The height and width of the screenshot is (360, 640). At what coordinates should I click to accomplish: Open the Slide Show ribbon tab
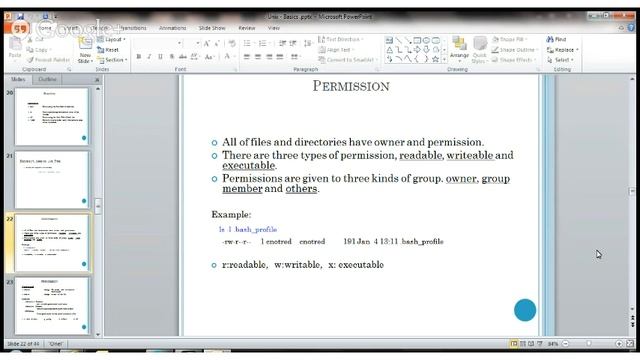coord(212,28)
